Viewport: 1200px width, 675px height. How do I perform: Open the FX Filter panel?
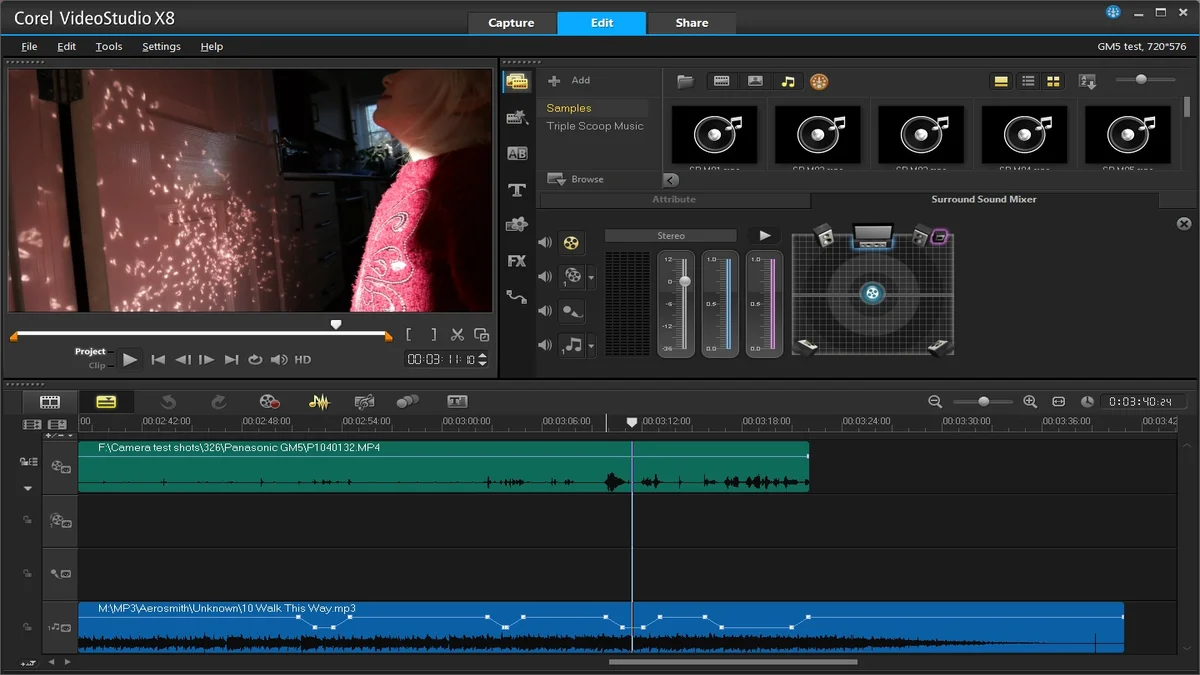click(517, 261)
